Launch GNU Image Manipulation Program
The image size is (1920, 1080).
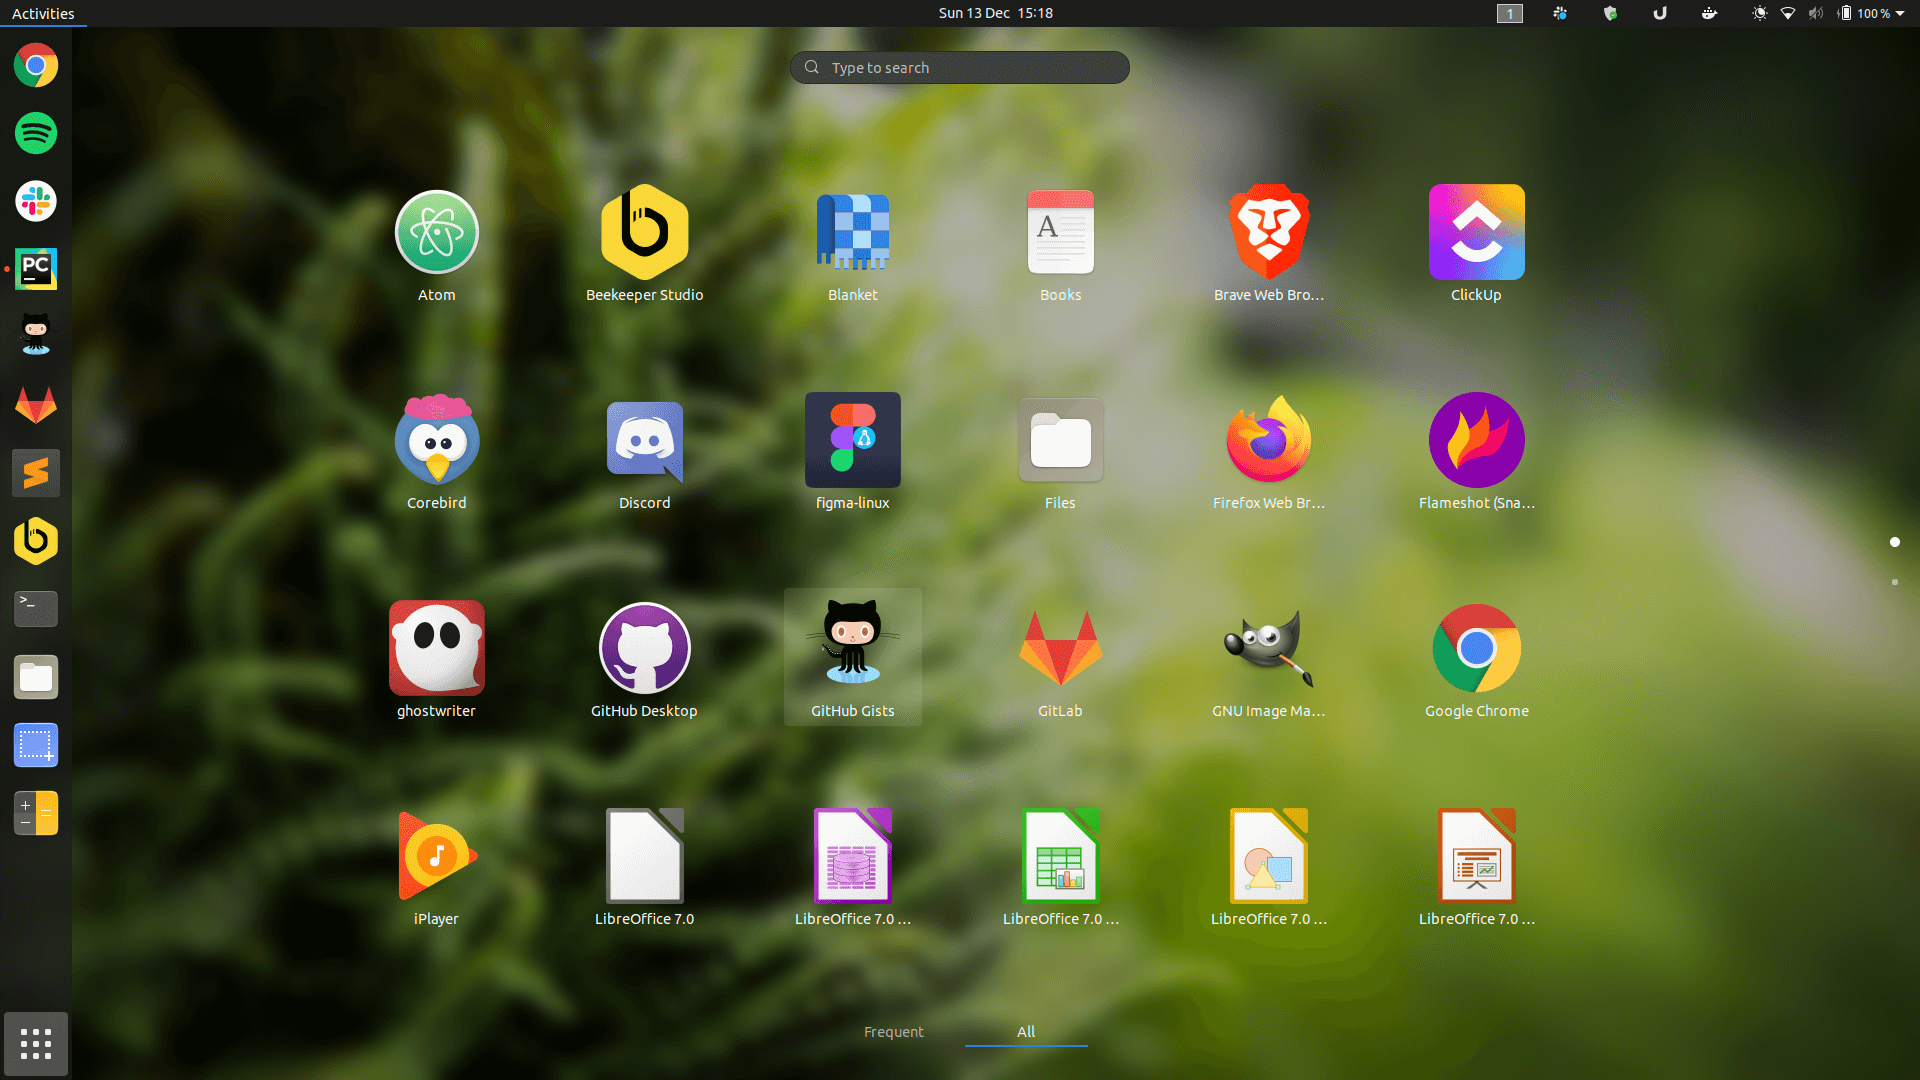tap(1268, 649)
